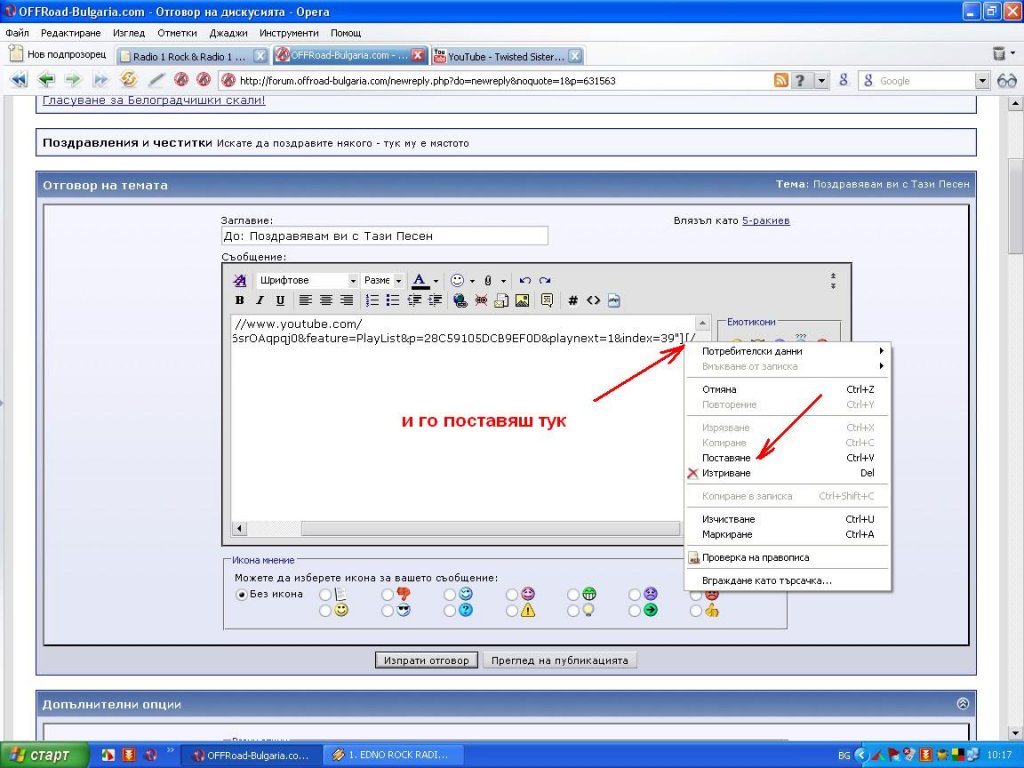Toggle italic formatting in the editor
Screen dimensions: 1024x768
pyautogui.click(x=260, y=300)
